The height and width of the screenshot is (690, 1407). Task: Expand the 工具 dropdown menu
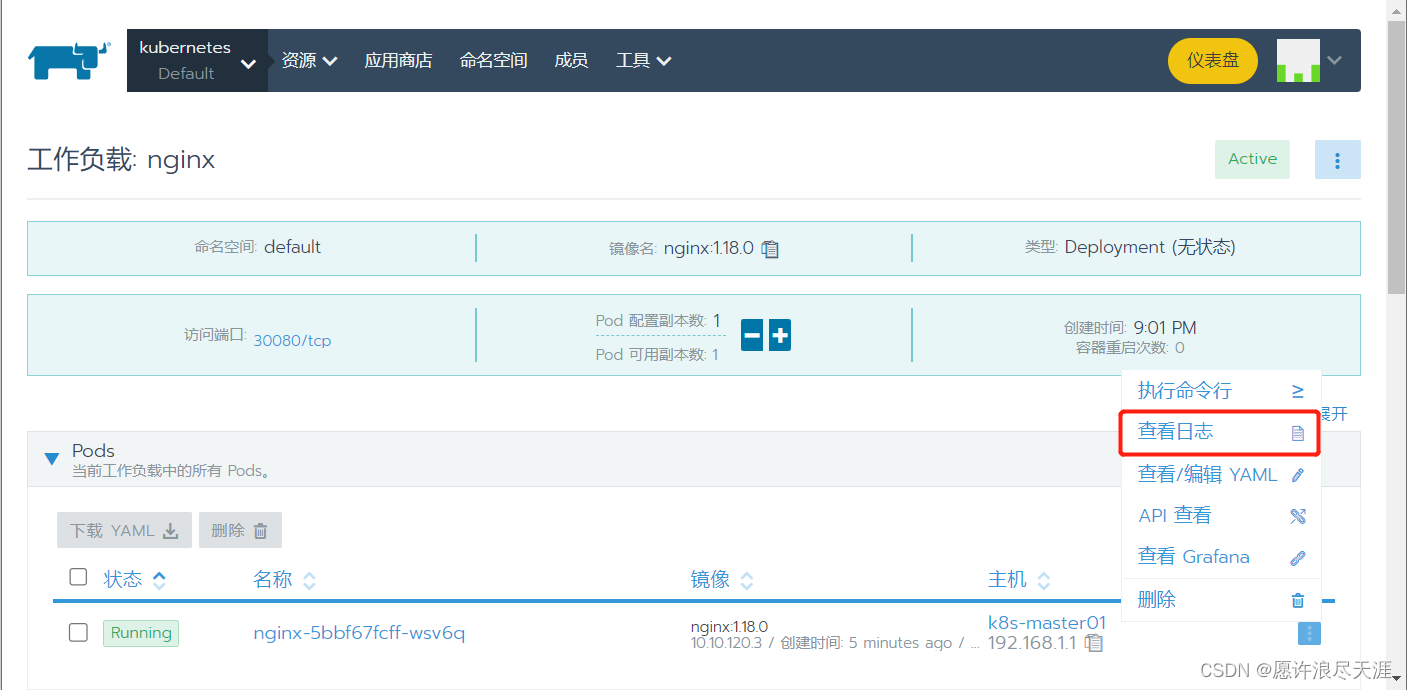point(644,60)
